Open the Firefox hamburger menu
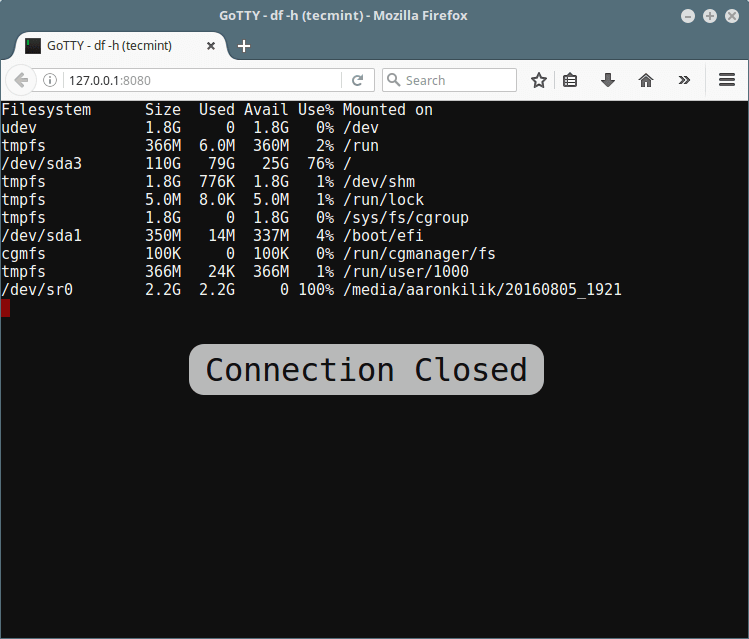This screenshot has height=639, width=749. pyautogui.click(x=727, y=80)
